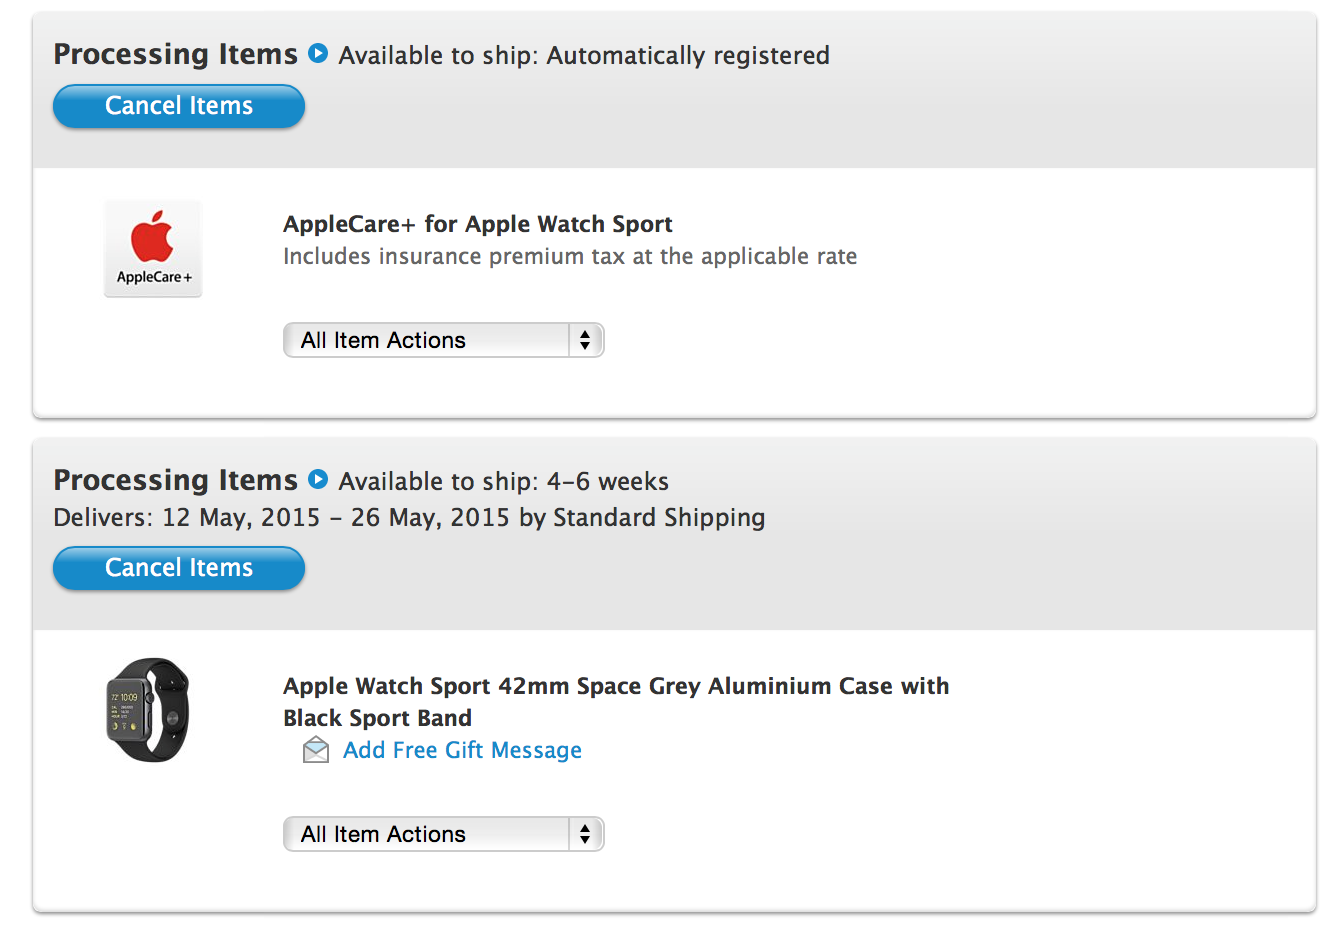This screenshot has height=940, width=1342.
Task: Cancel items in the 4–6 weeks shipping group
Action: [179, 568]
